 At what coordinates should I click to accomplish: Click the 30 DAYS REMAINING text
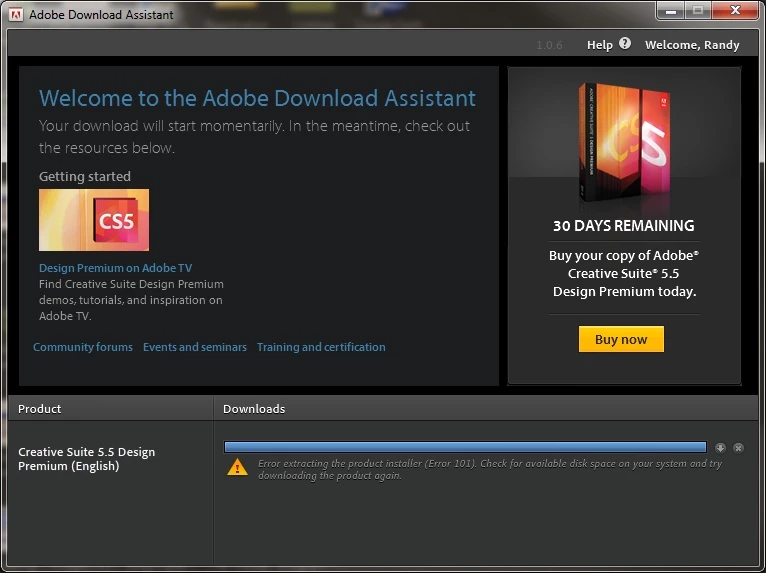[623, 226]
